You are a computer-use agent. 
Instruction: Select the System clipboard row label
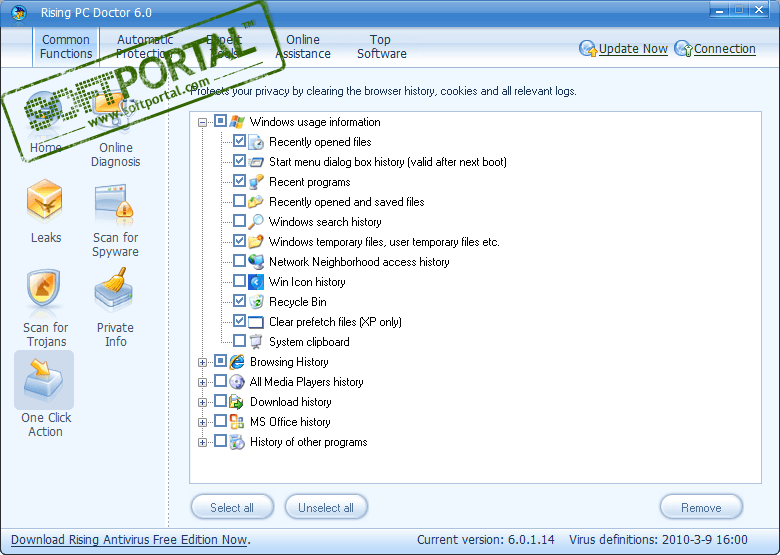tap(309, 342)
